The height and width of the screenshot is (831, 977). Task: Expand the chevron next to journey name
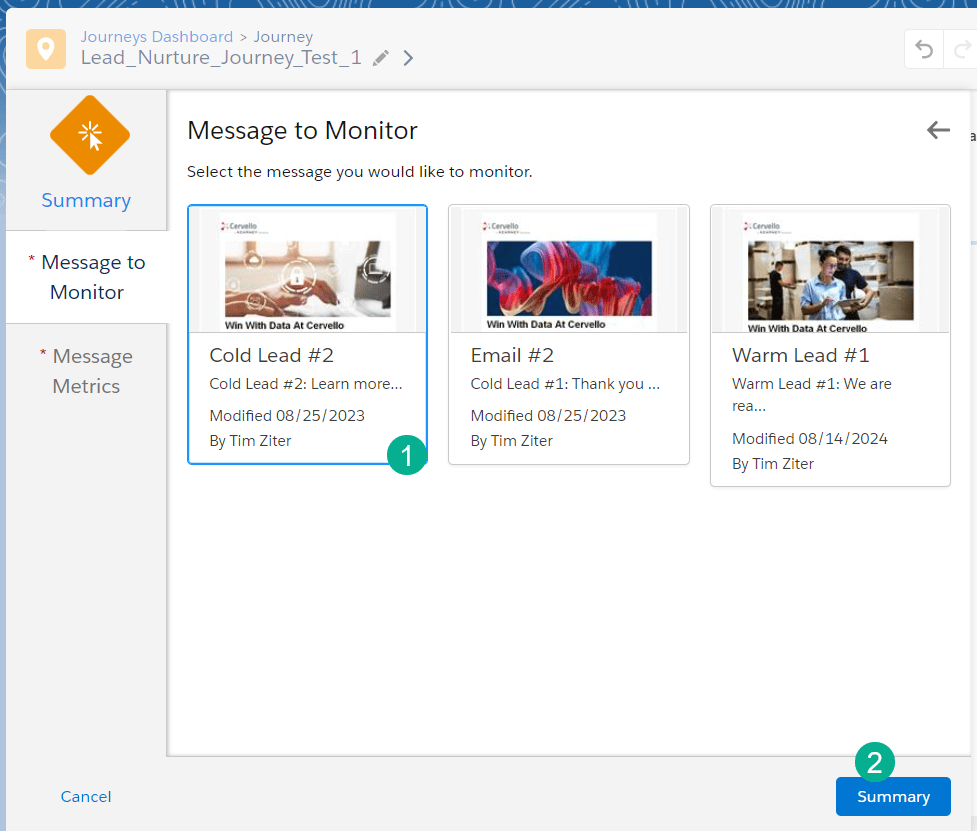[x=408, y=58]
